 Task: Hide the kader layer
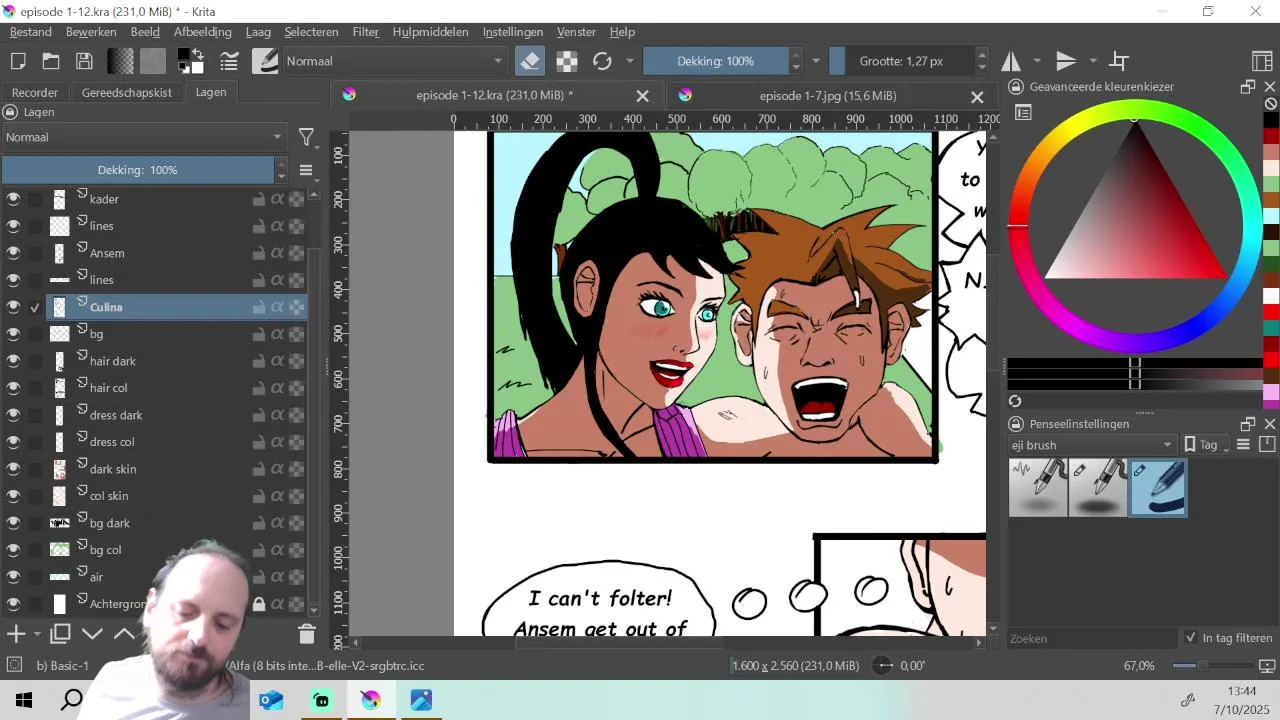coord(13,199)
